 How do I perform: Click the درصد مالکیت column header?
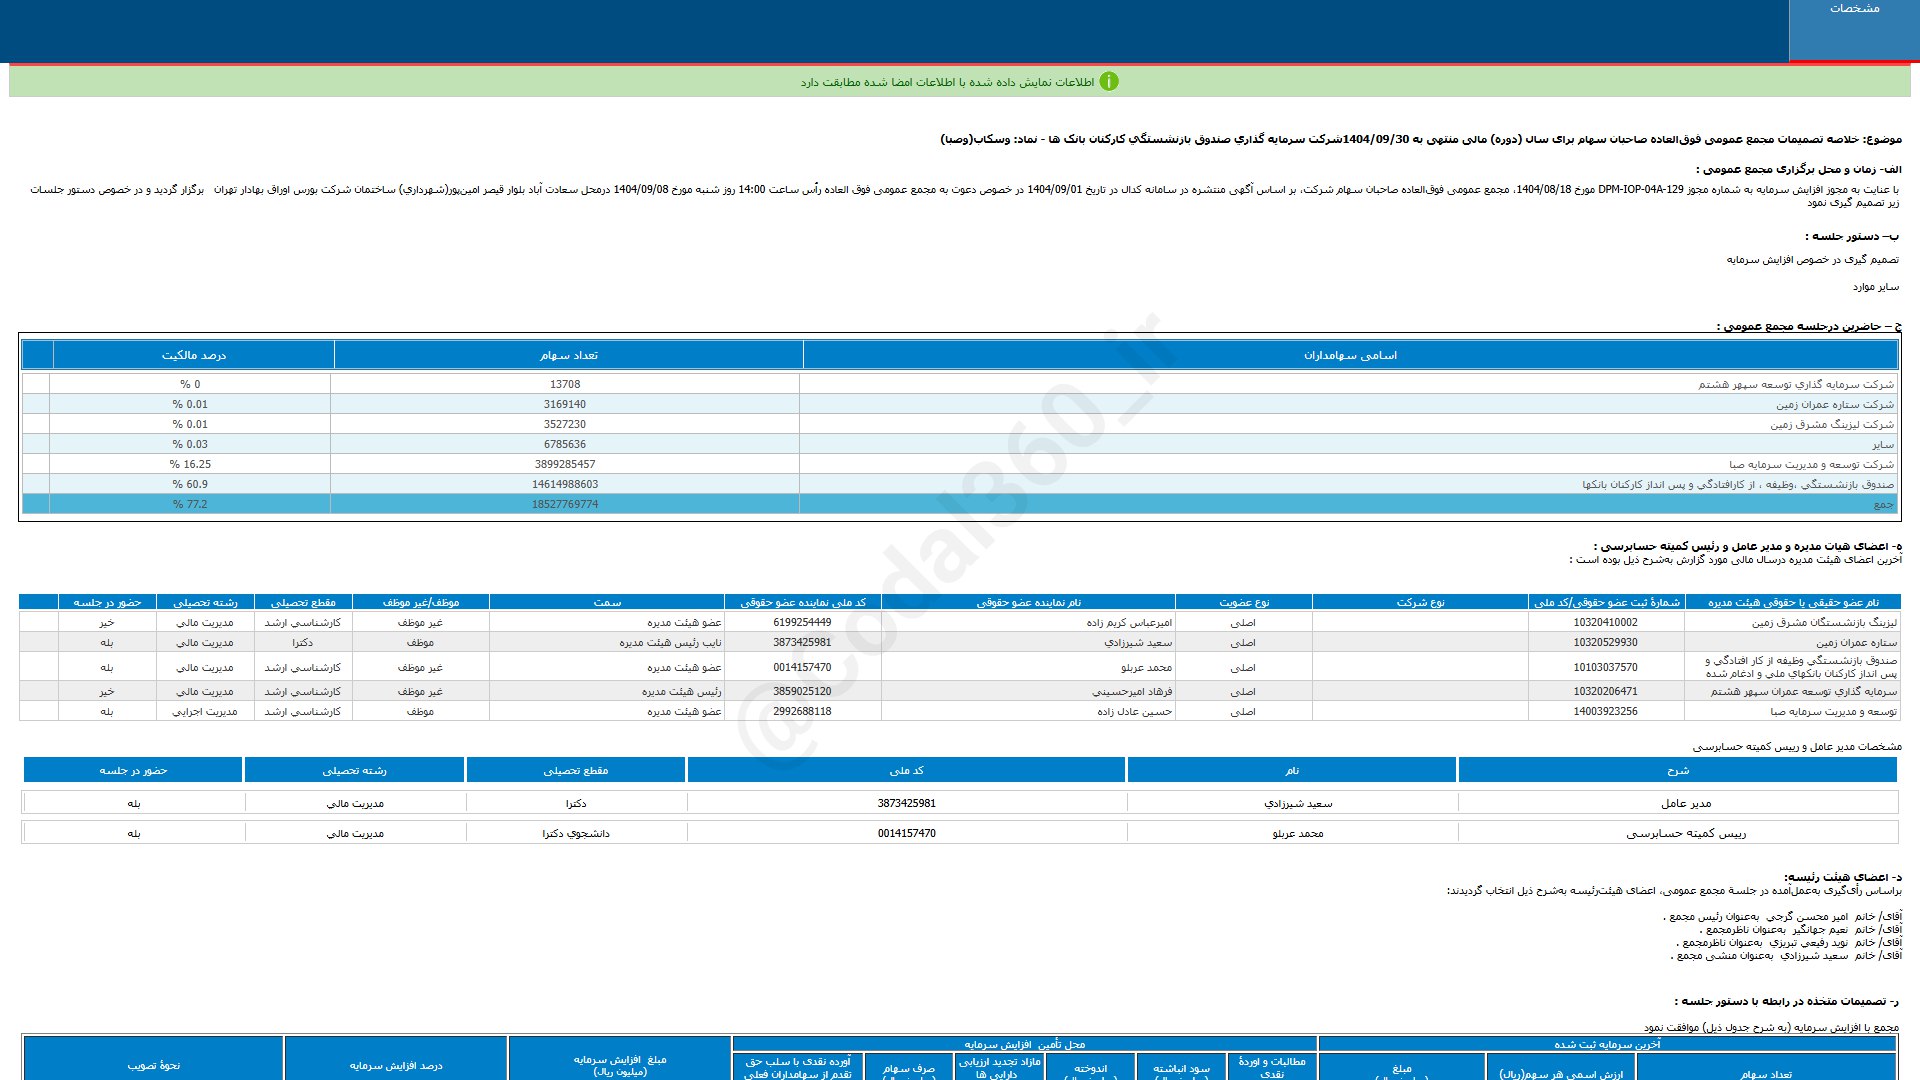click(193, 355)
